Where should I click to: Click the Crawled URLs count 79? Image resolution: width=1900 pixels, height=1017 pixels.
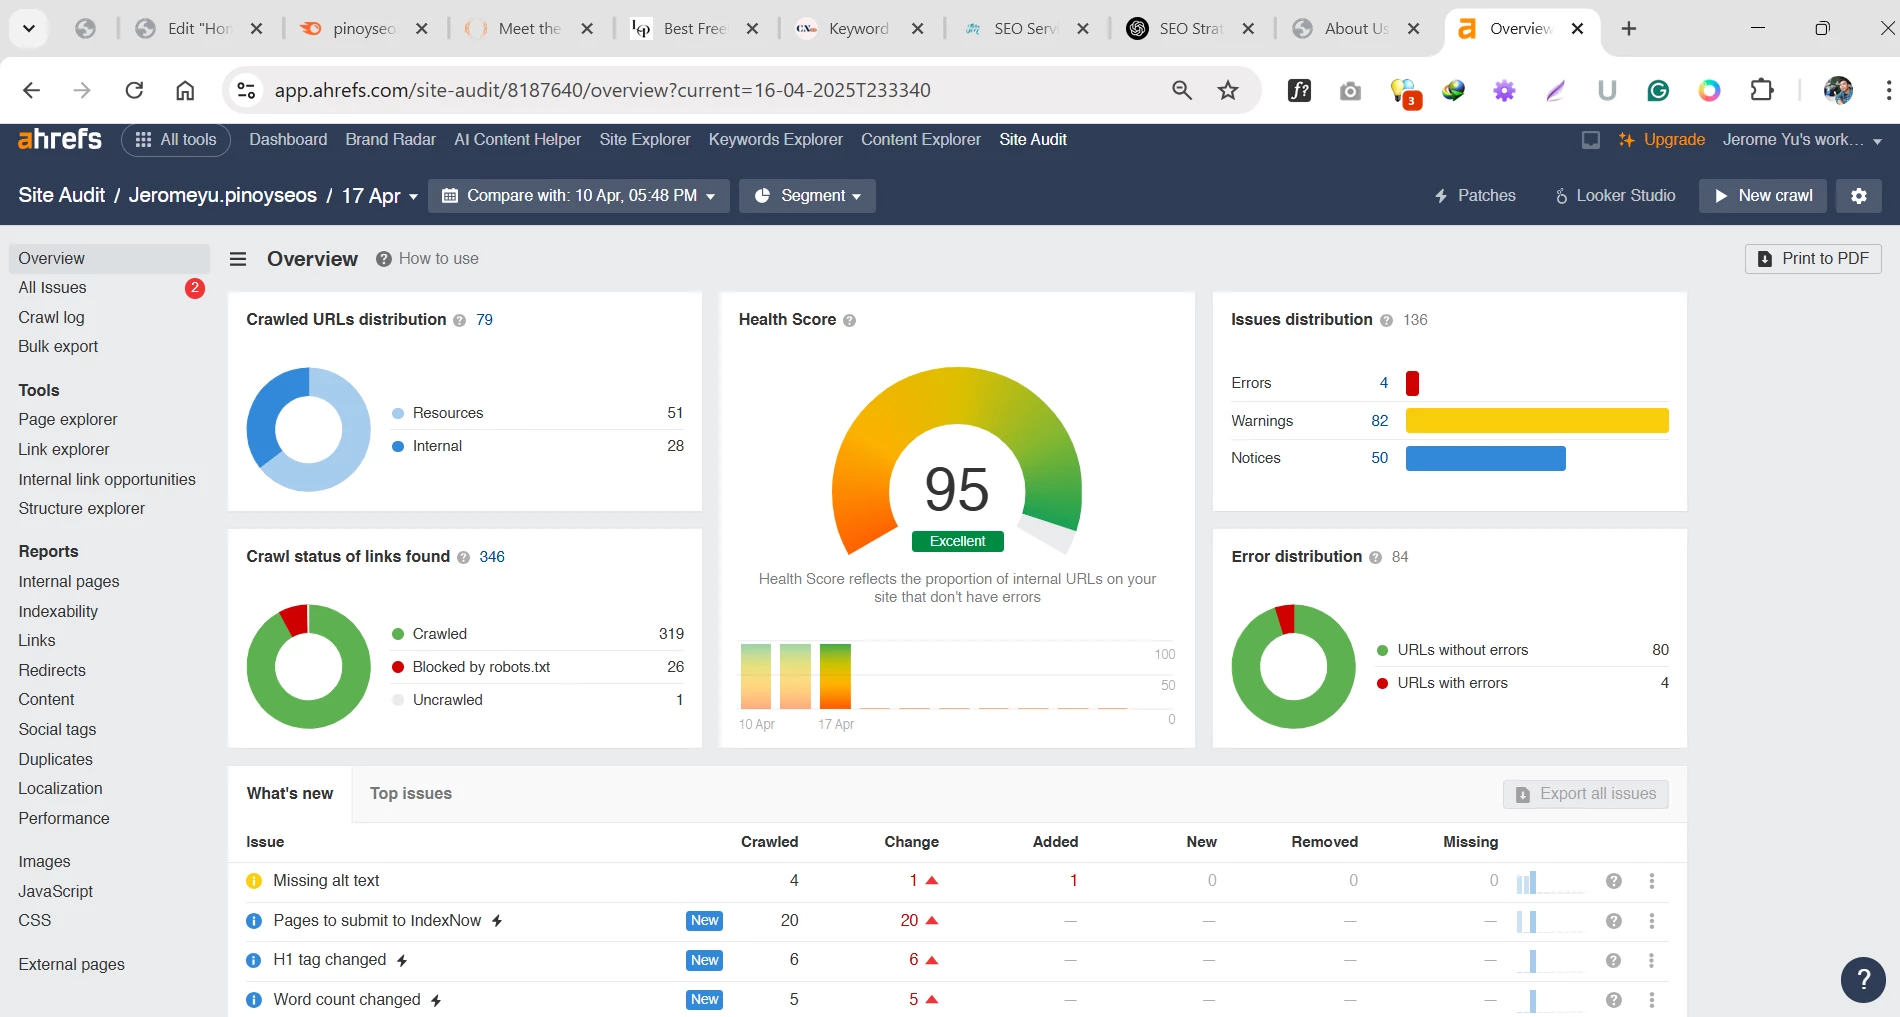pyautogui.click(x=484, y=320)
